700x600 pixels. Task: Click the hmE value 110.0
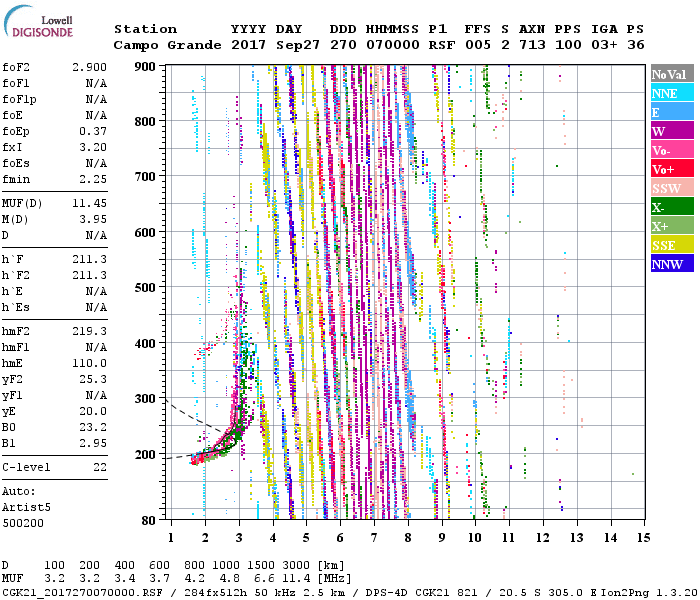[89, 363]
